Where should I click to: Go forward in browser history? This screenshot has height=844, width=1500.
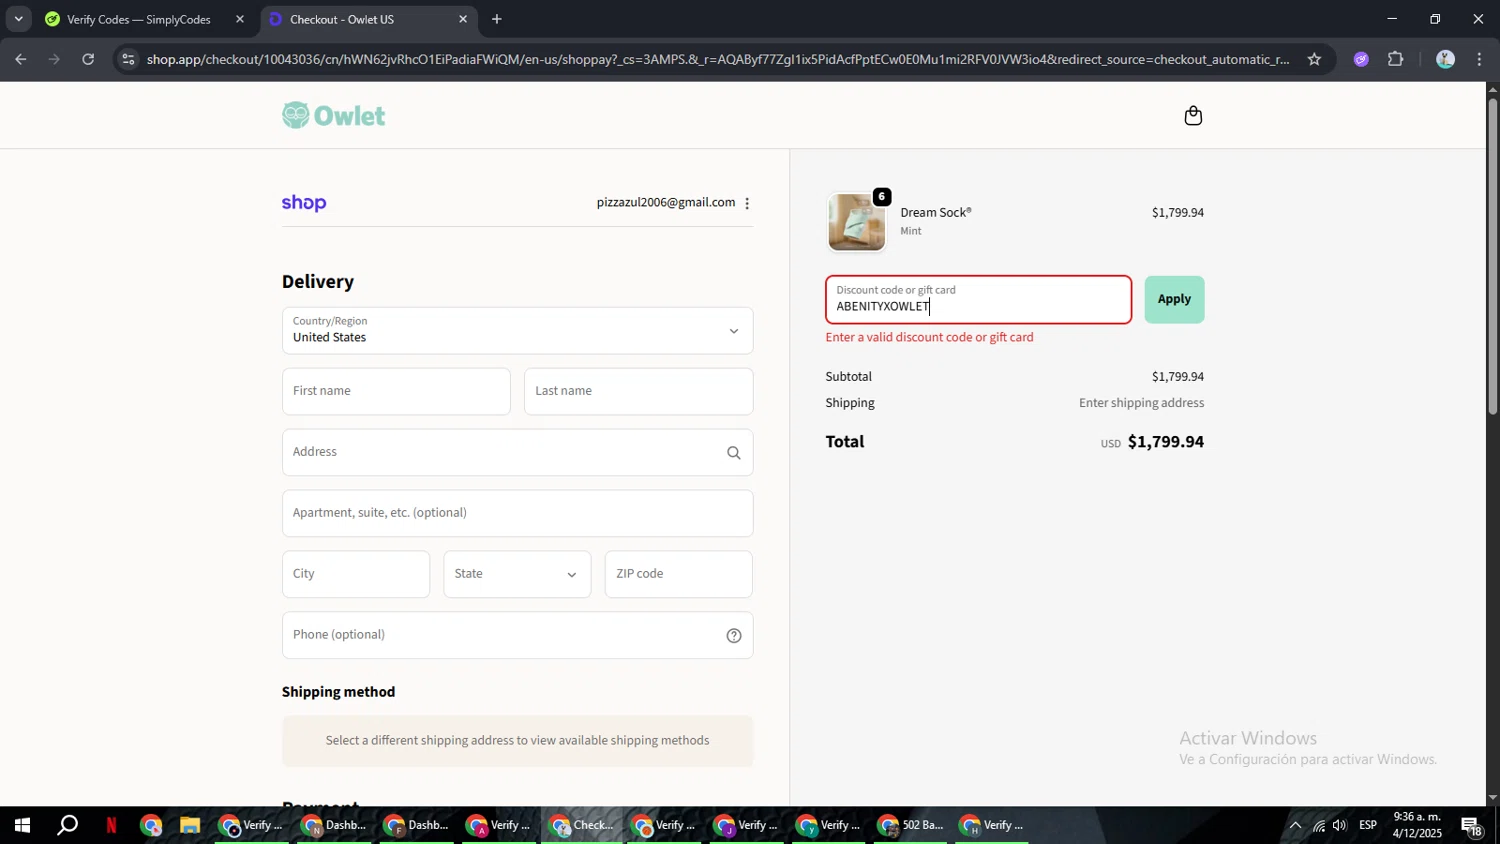(54, 59)
